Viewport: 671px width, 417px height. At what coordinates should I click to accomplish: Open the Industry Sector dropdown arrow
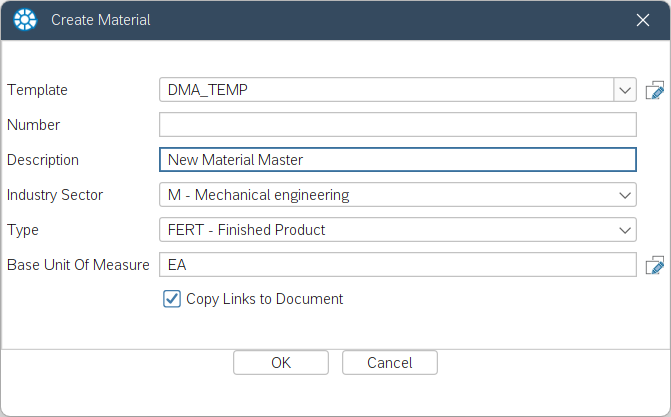click(625, 195)
